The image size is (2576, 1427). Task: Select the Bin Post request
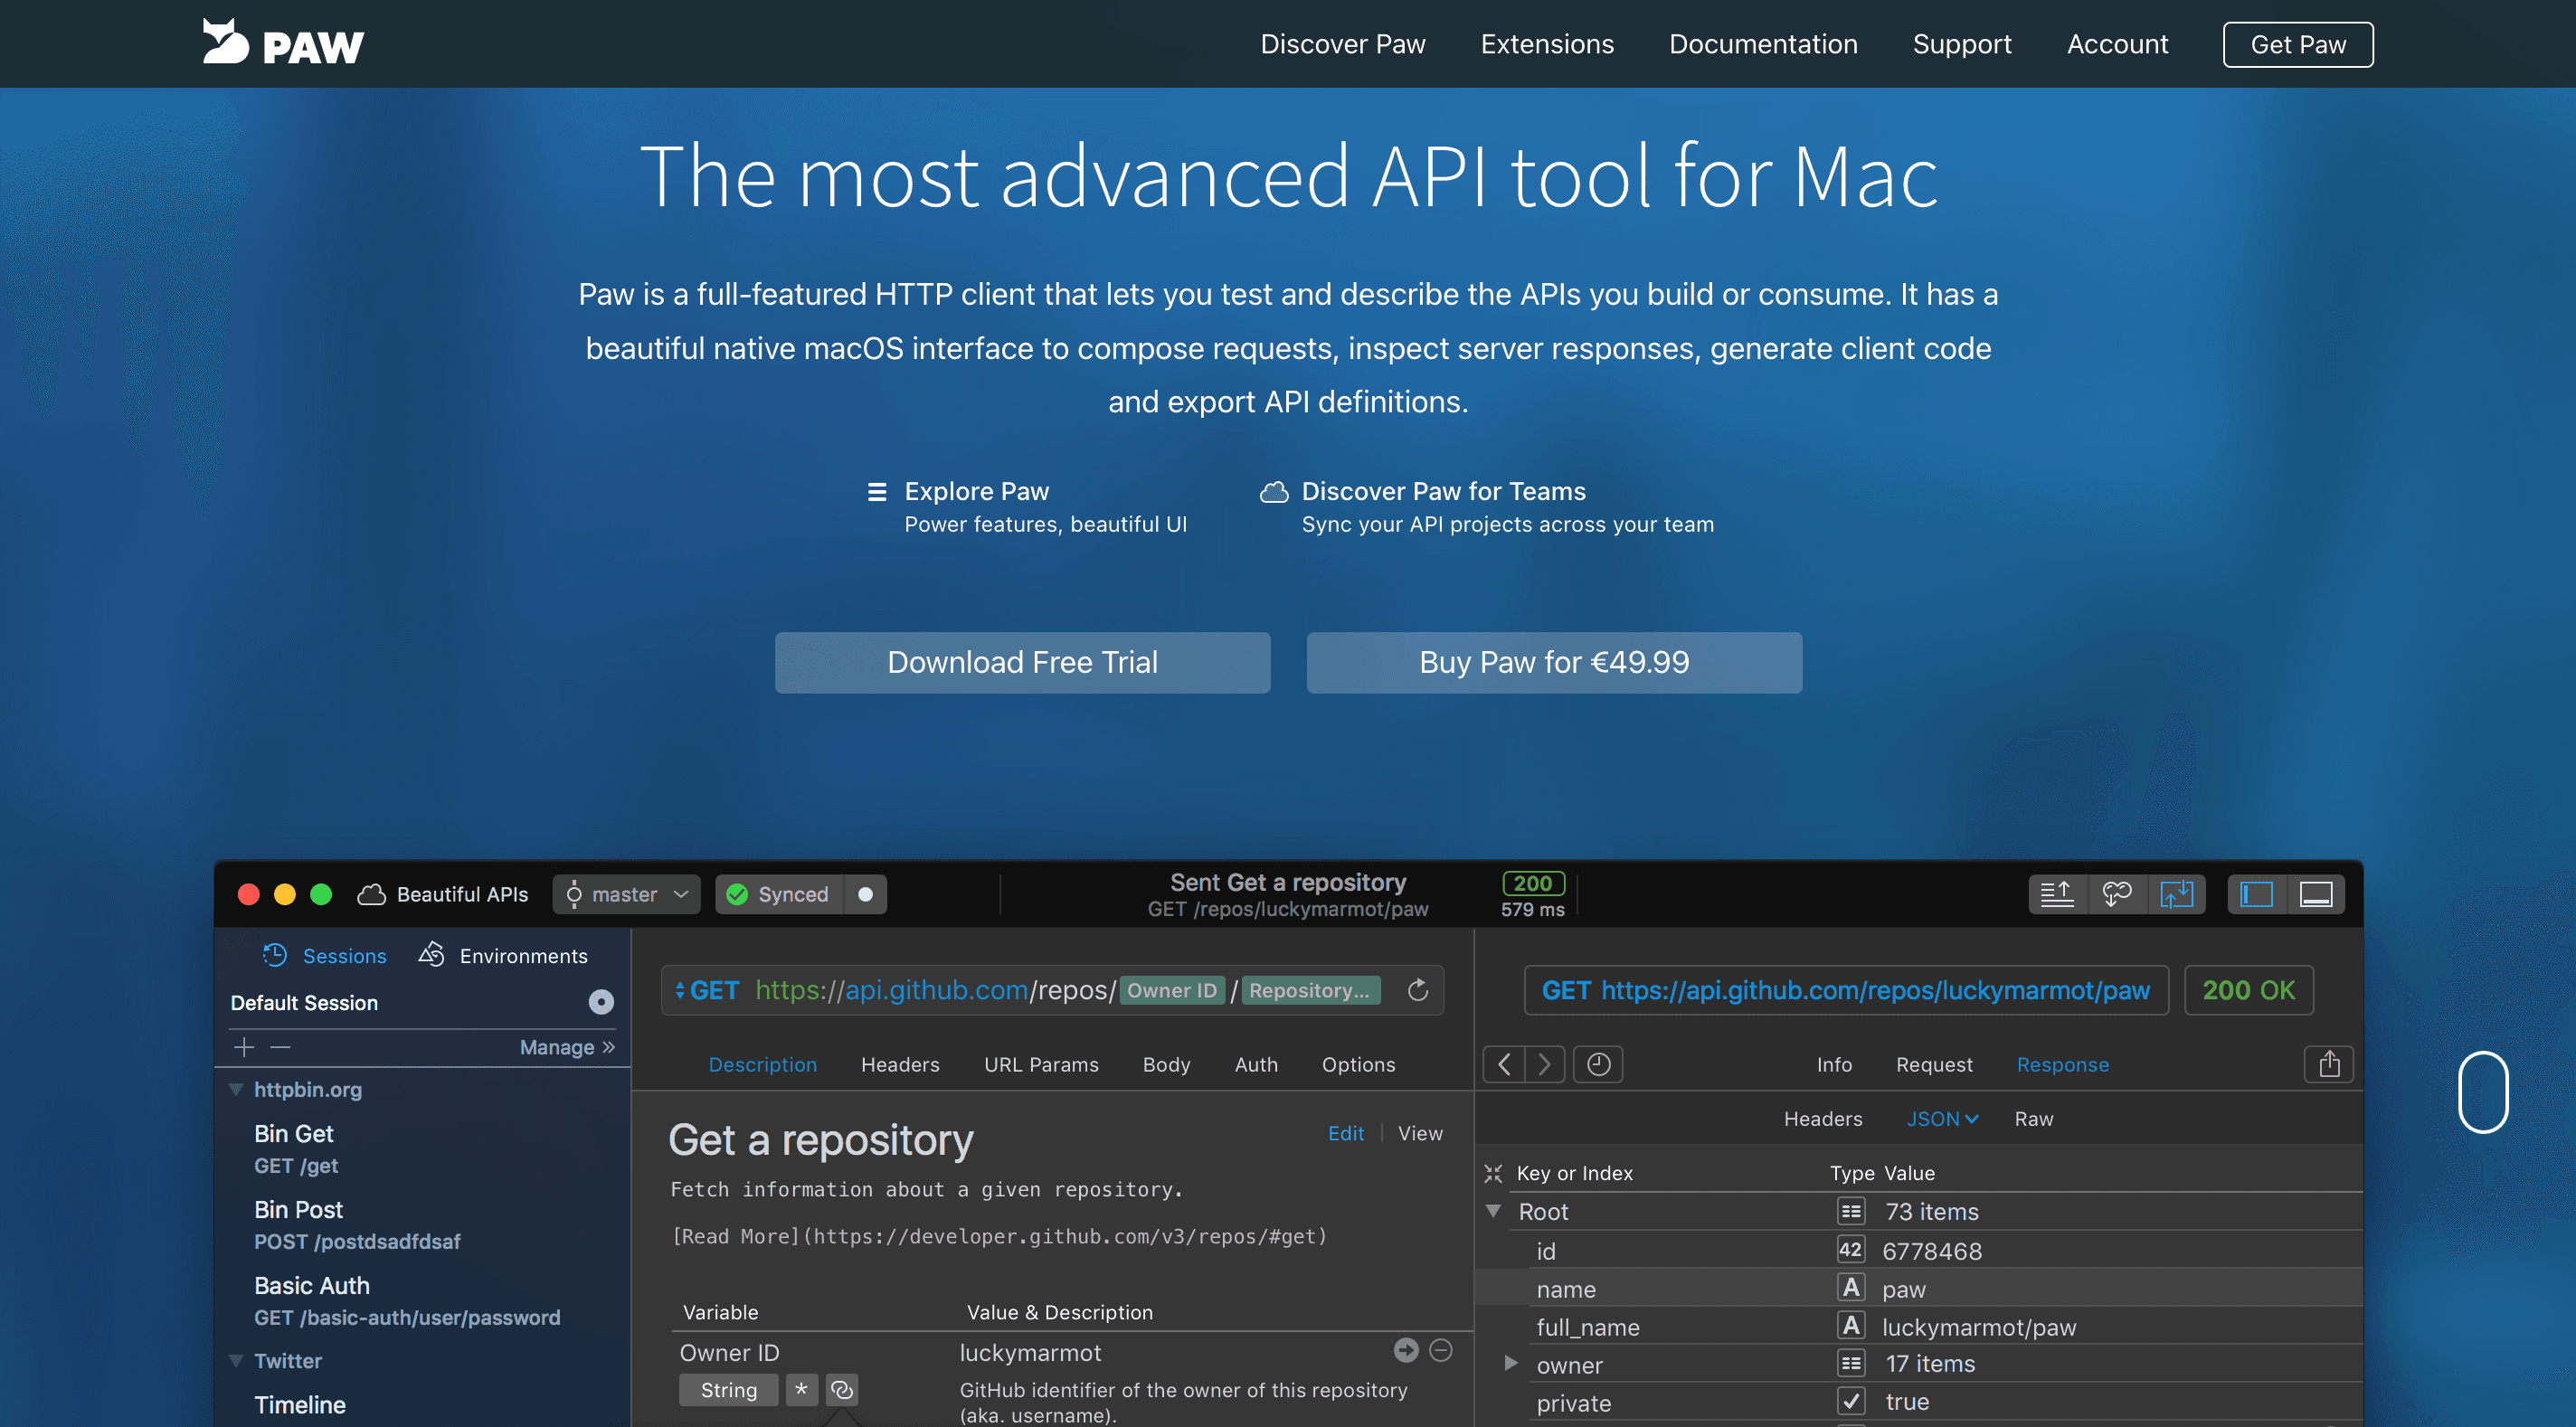357,1224
